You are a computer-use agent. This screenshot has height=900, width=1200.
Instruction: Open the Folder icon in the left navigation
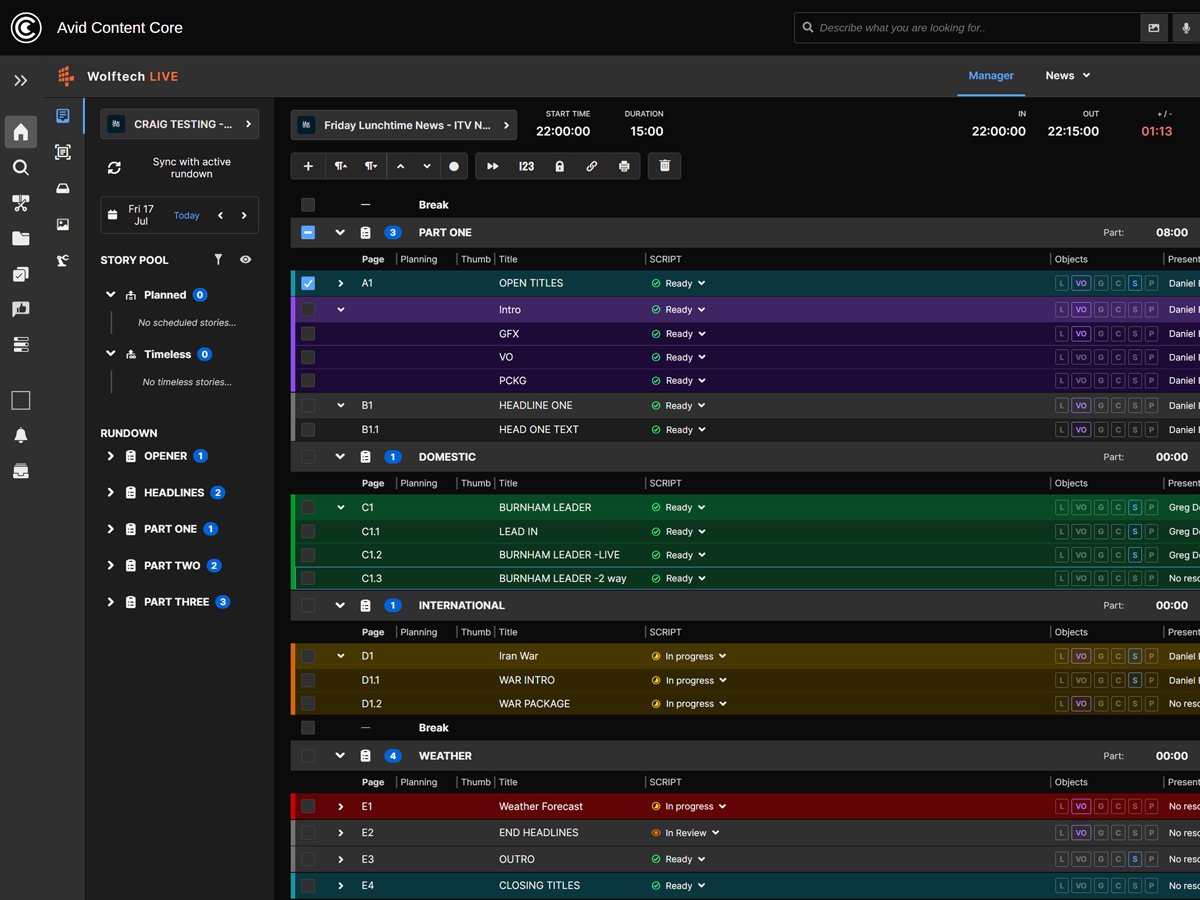[20, 238]
